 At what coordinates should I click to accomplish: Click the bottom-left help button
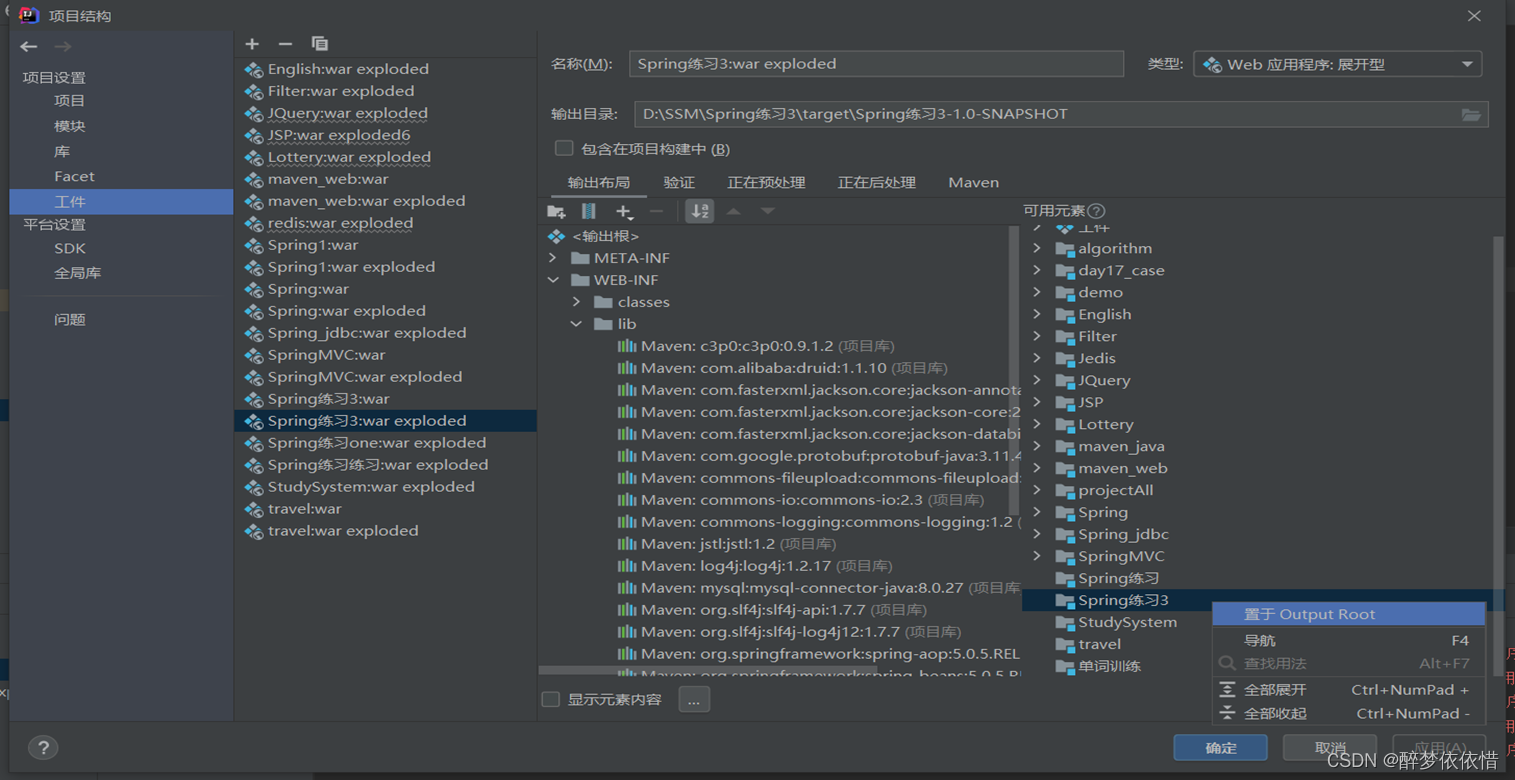[43, 747]
